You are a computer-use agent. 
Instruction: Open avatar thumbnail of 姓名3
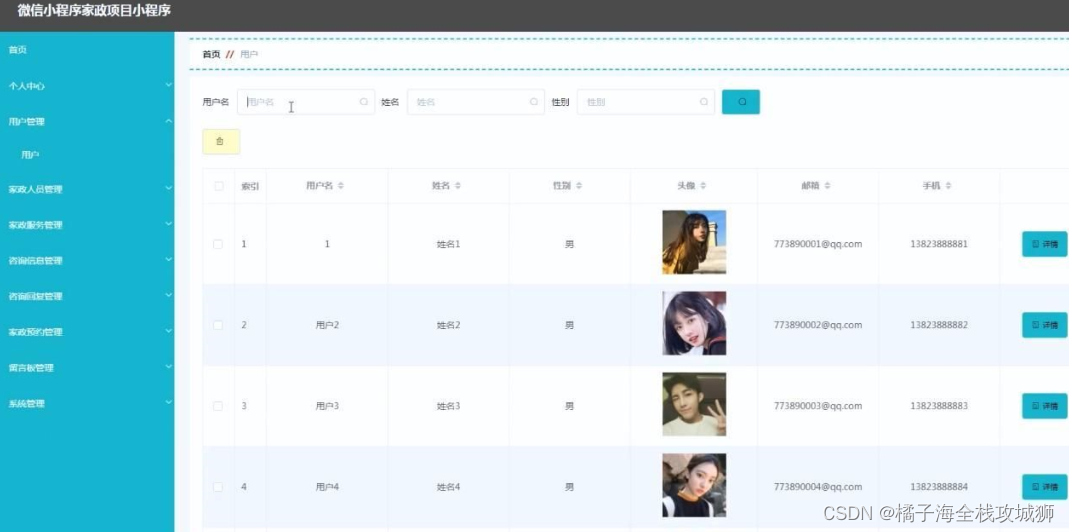[694, 404]
